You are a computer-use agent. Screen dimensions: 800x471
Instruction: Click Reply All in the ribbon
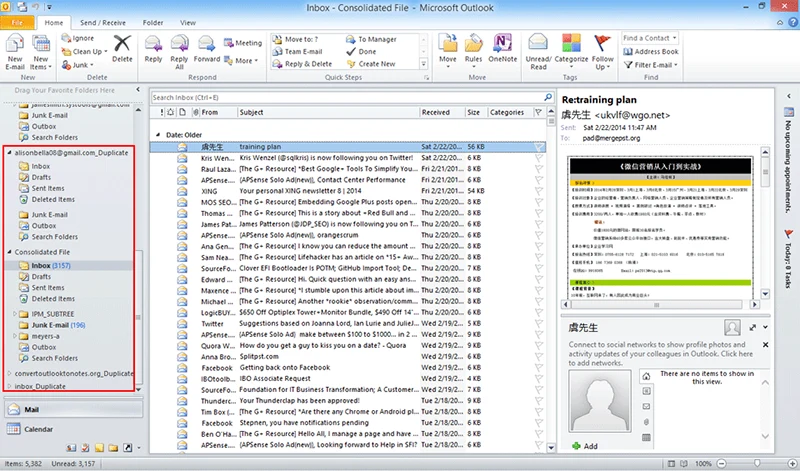(179, 52)
